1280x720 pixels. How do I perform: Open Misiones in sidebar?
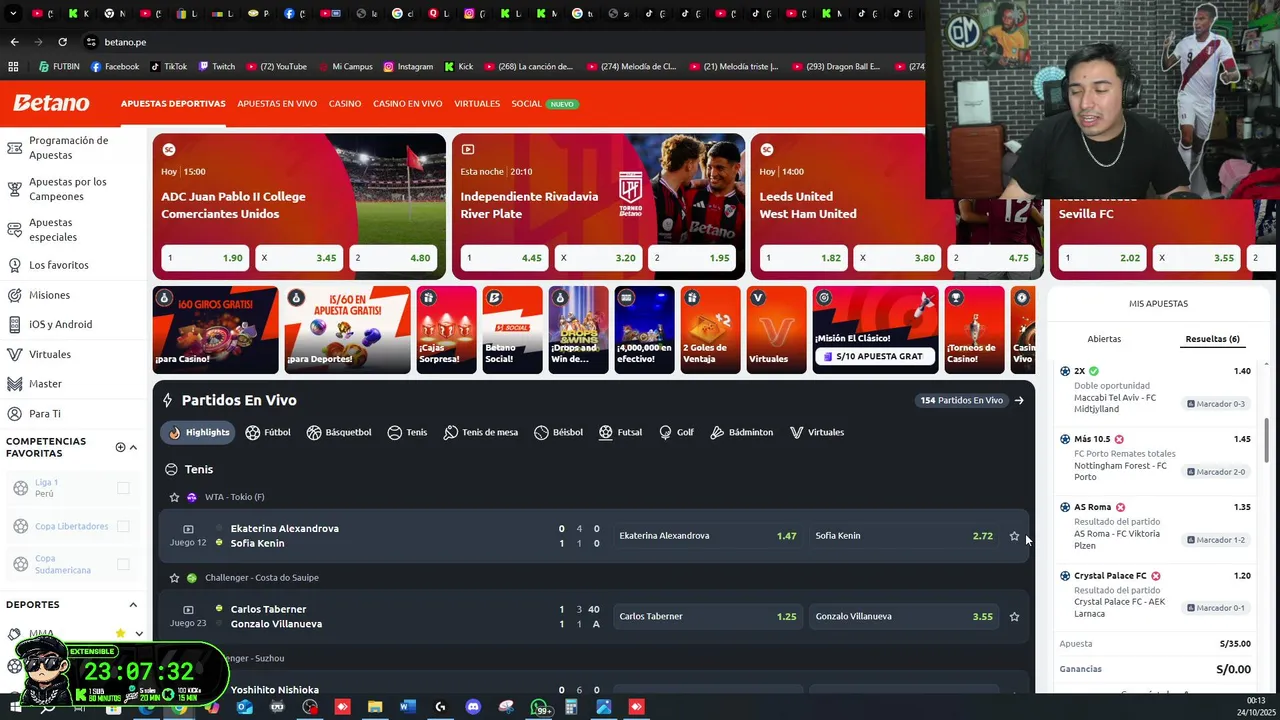coord(50,295)
